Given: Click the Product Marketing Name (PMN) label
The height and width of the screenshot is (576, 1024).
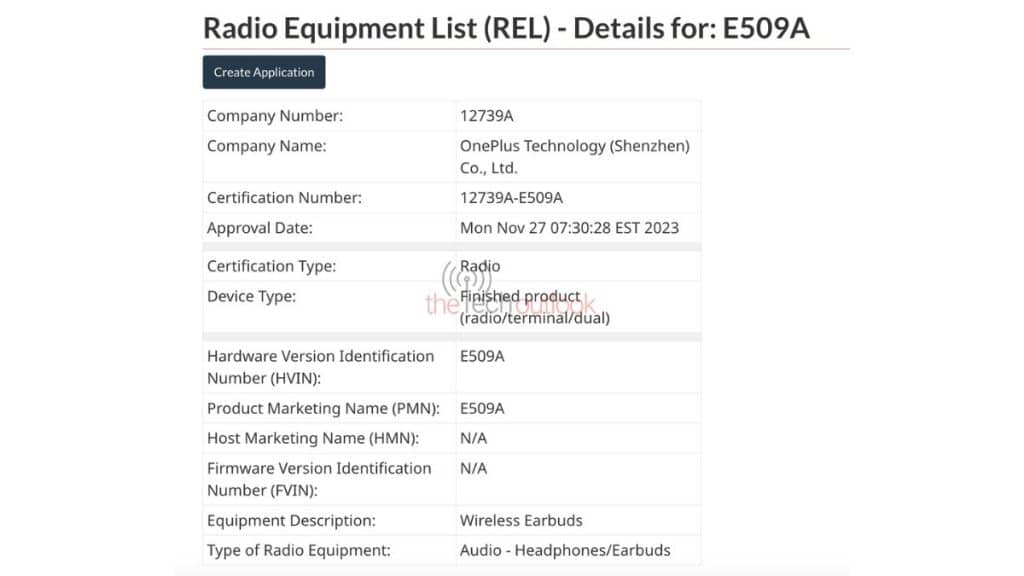Looking at the screenshot, I should click(x=323, y=409).
